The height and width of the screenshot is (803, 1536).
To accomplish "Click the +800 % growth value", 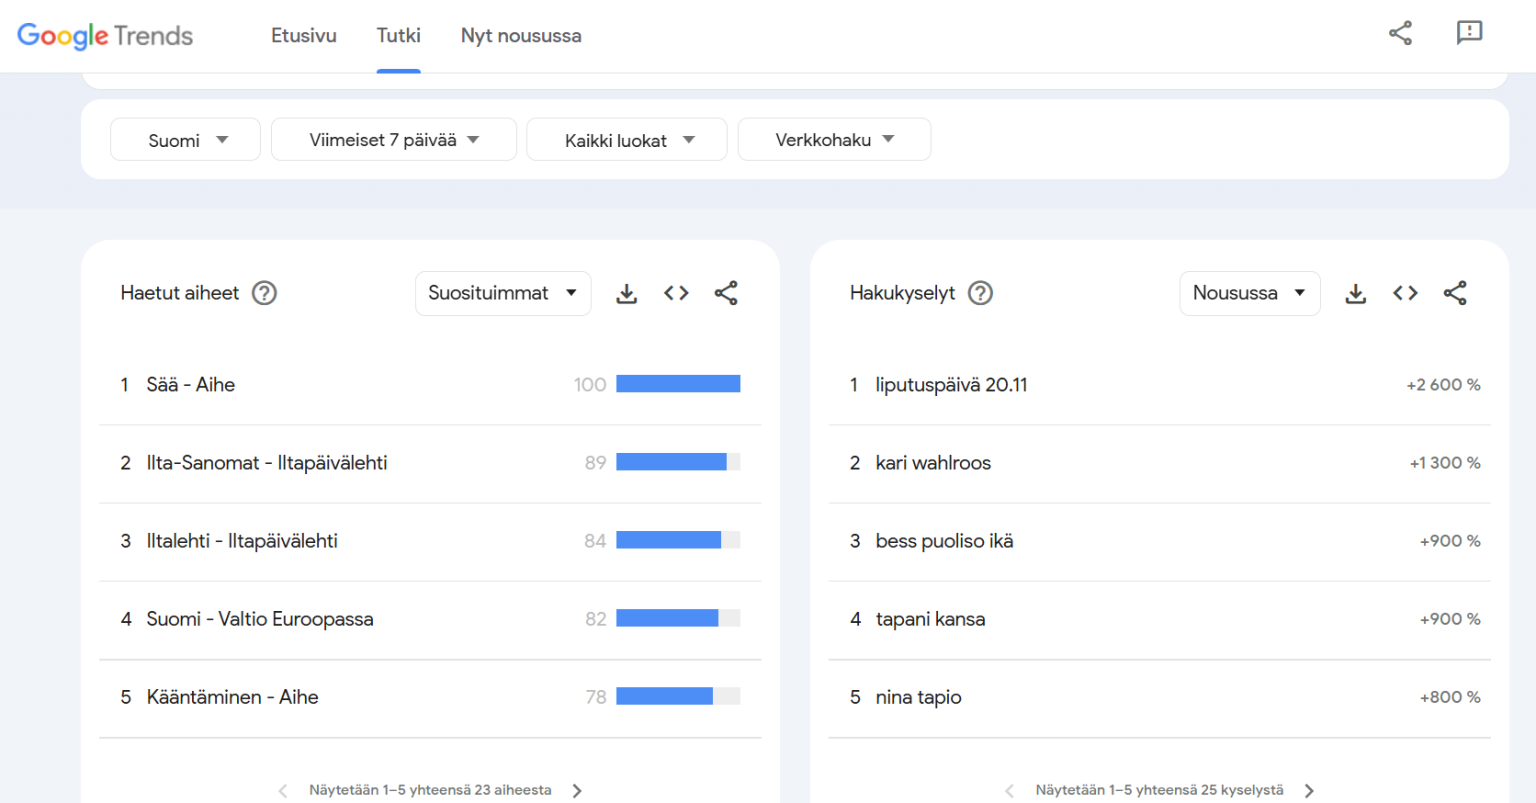I will click(x=1450, y=697).
